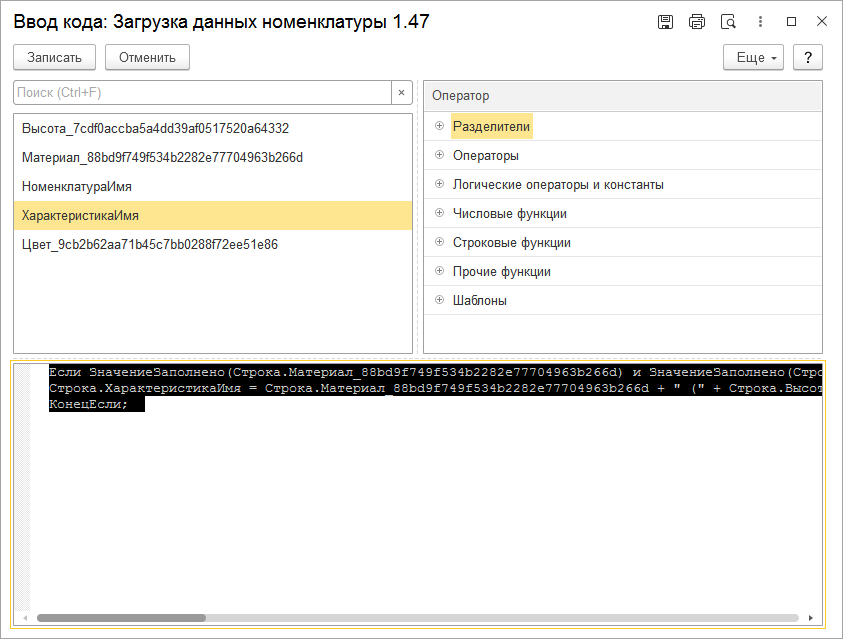Viewport: 843px width, 639px height.
Task: Expand the Строковые функции node
Action: (439, 242)
